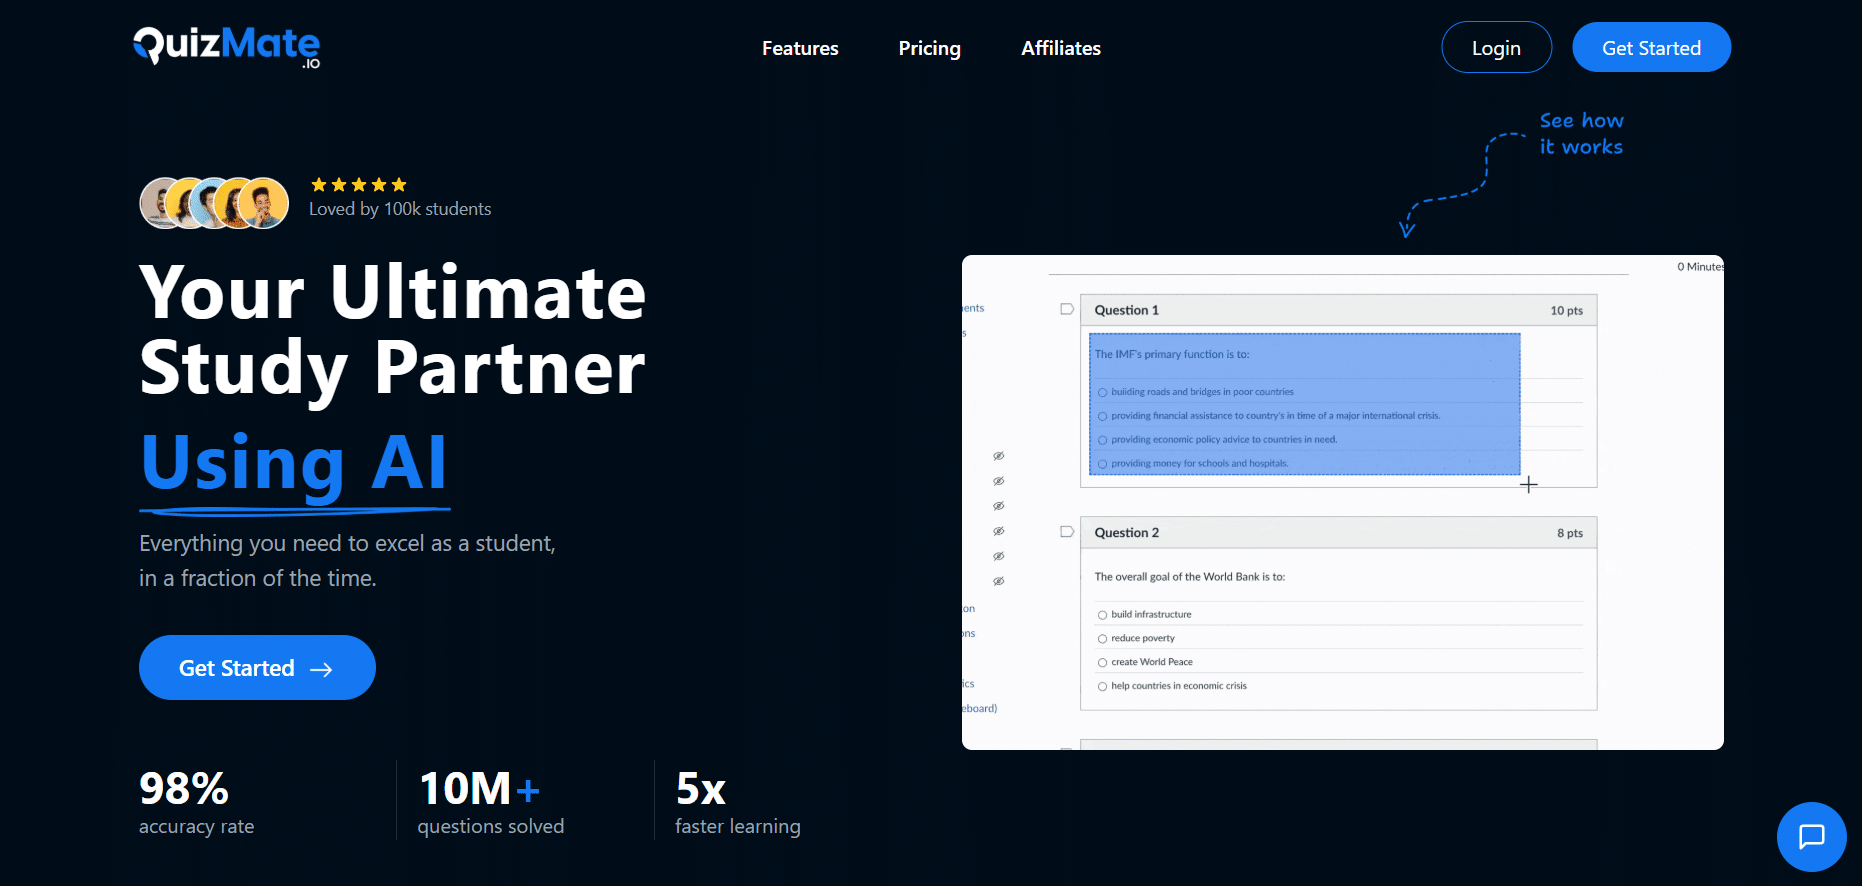The height and width of the screenshot is (886, 1862).
Task: Flag Question 2 in the demo quiz
Action: coord(1067,532)
